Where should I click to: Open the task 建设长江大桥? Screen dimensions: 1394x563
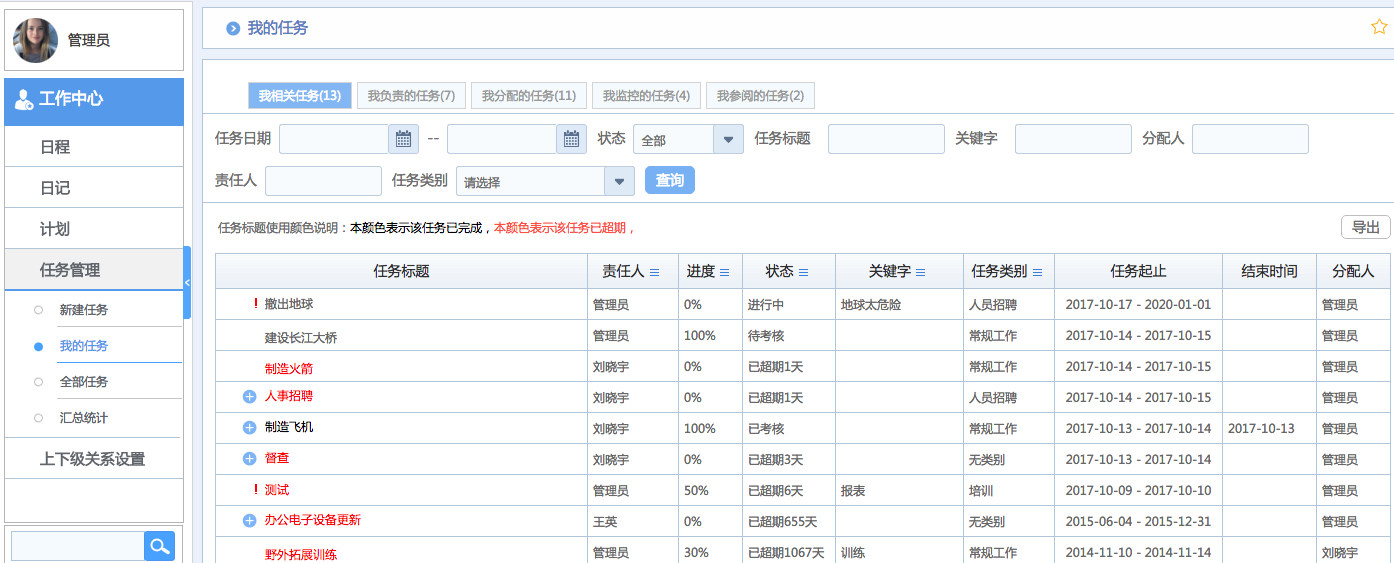301,337
